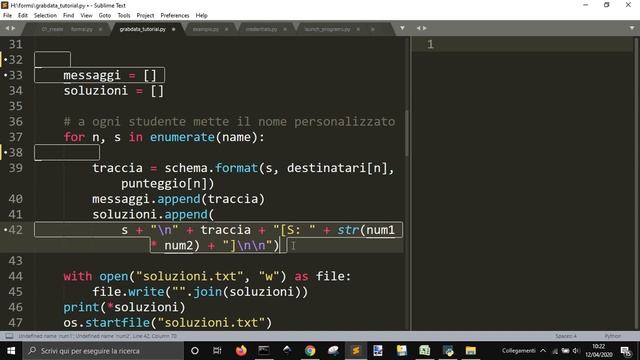640x360 pixels.
Task: Open the Windows Start menu
Action: point(11,351)
